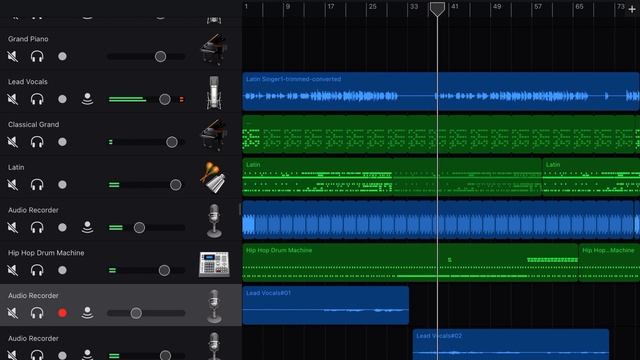Click the Grand Piano volume slider knob
This screenshot has width=640, height=360.
click(x=160, y=56)
